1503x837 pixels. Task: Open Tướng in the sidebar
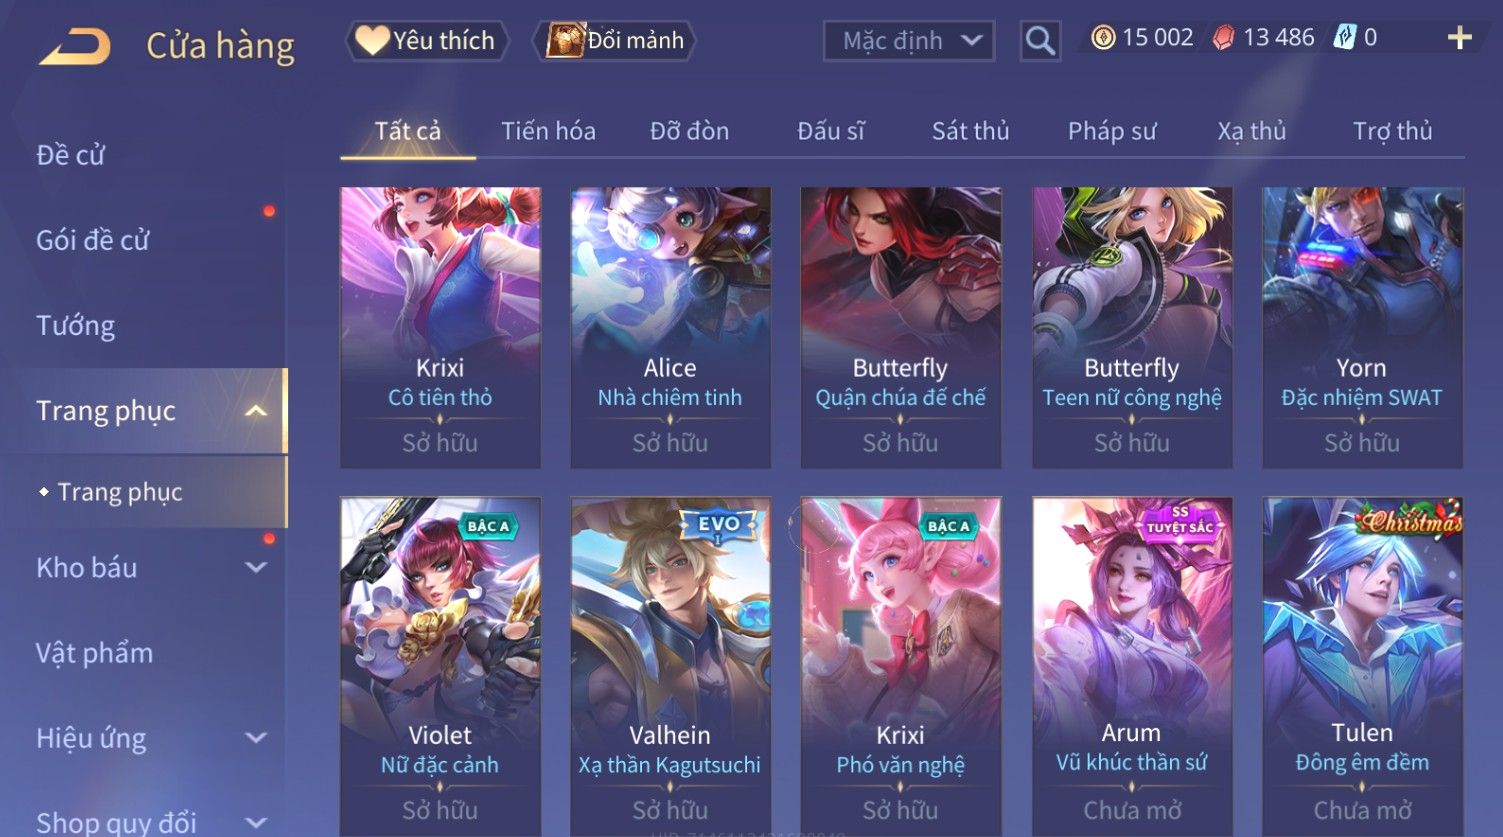(x=76, y=326)
